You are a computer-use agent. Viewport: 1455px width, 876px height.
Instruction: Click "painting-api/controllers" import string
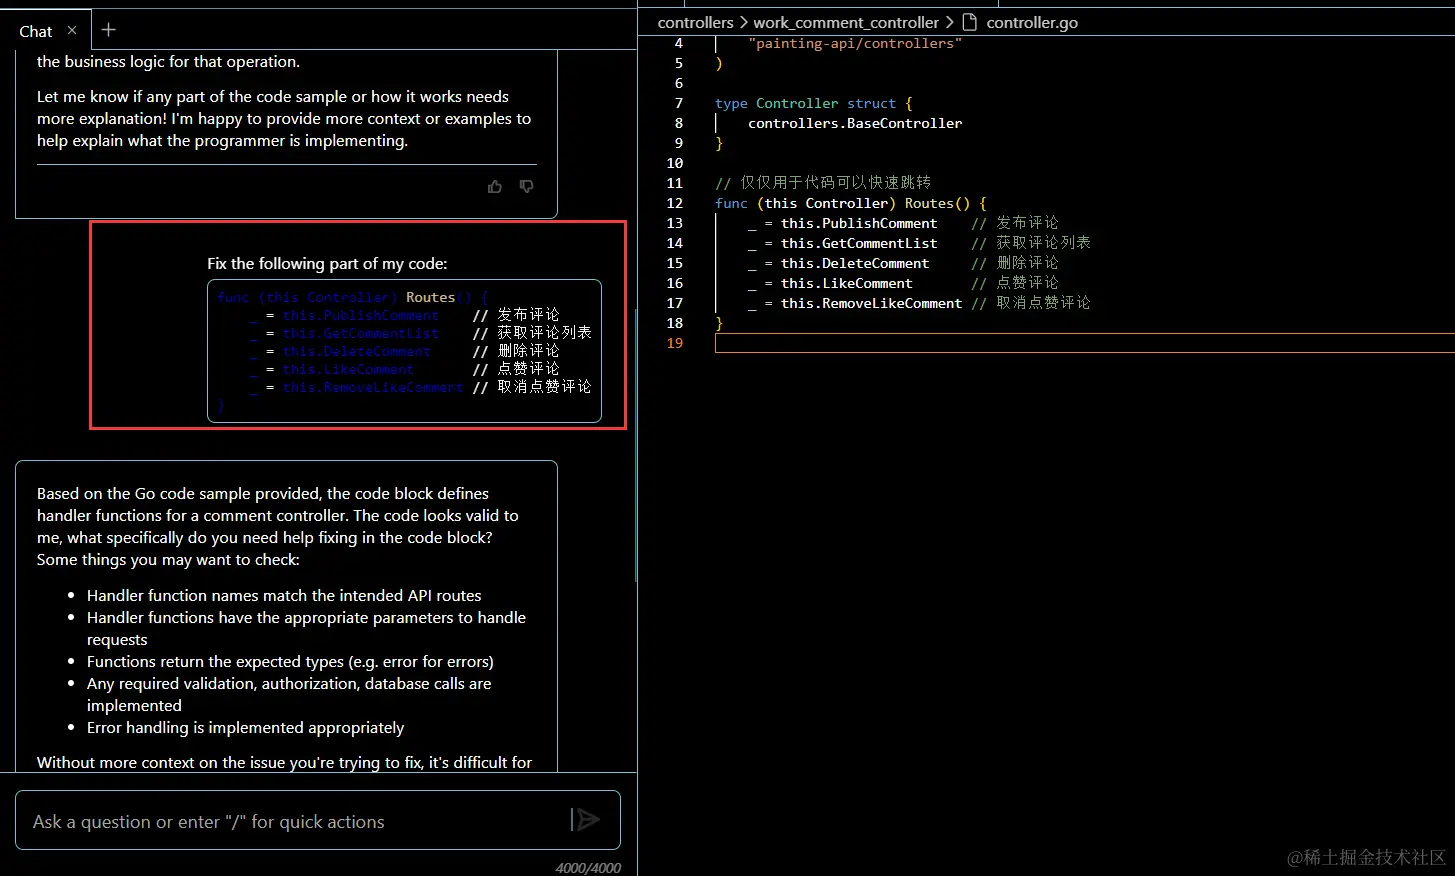coord(855,43)
